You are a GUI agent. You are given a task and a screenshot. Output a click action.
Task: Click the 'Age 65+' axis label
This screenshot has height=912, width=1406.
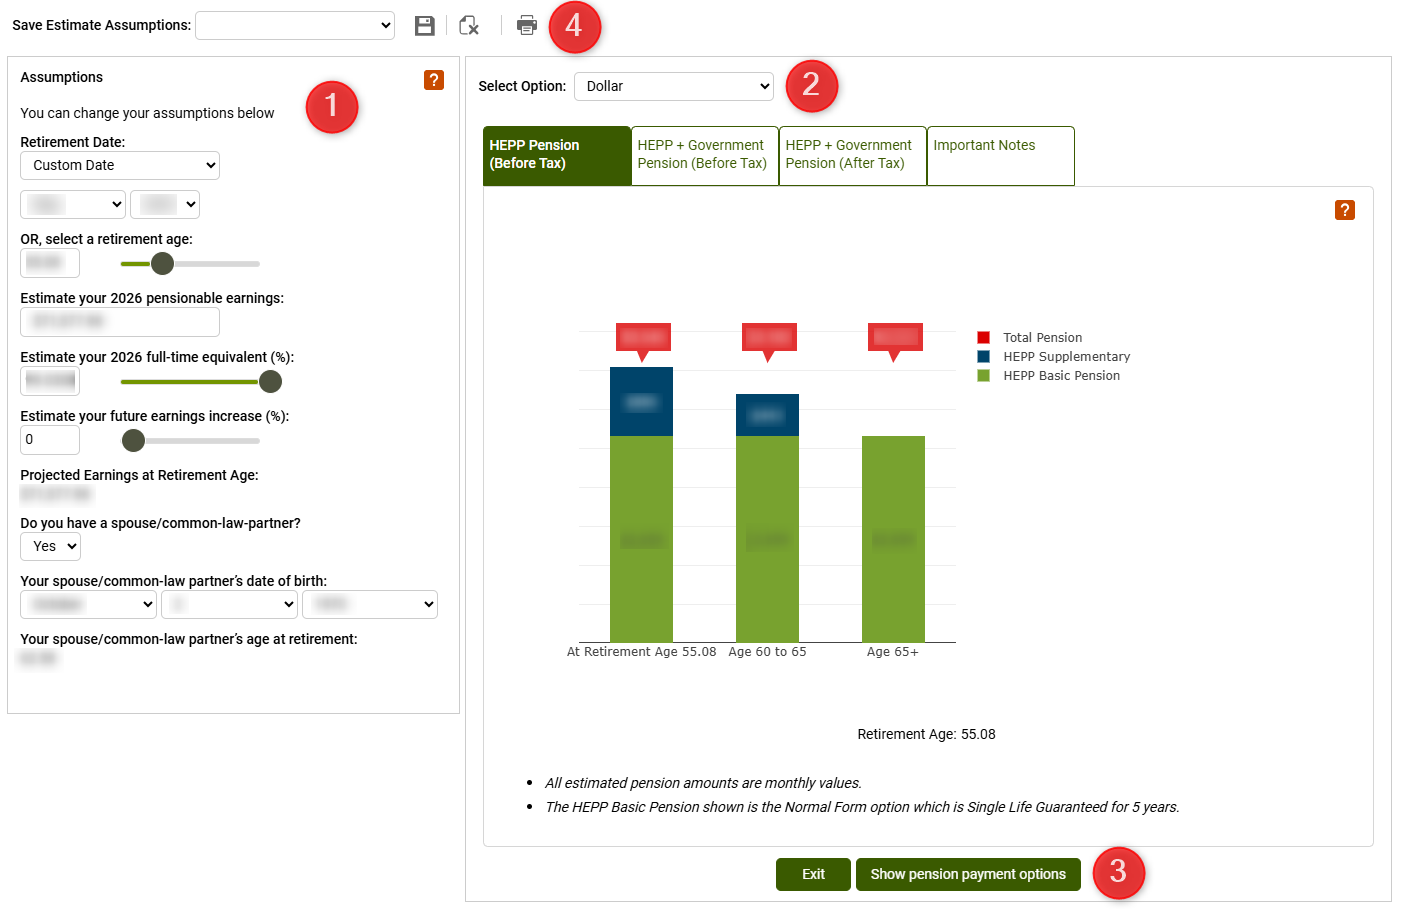click(893, 652)
